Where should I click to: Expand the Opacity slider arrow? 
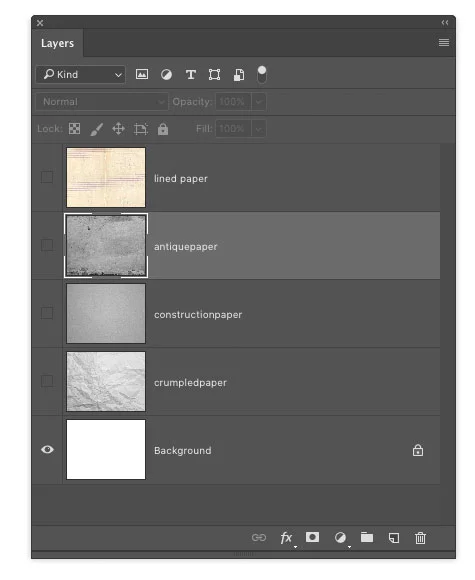pyautogui.click(x=259, y=102)
